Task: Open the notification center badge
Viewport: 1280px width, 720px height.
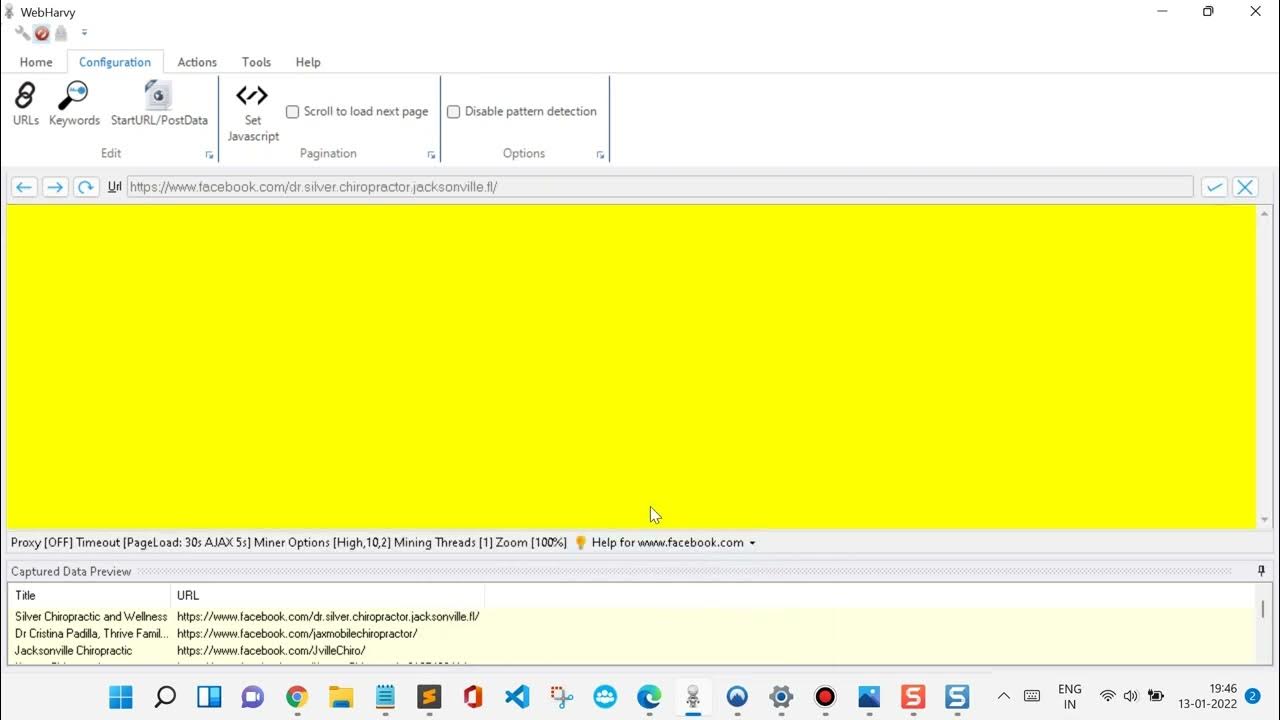Action: pos(1252,696)
